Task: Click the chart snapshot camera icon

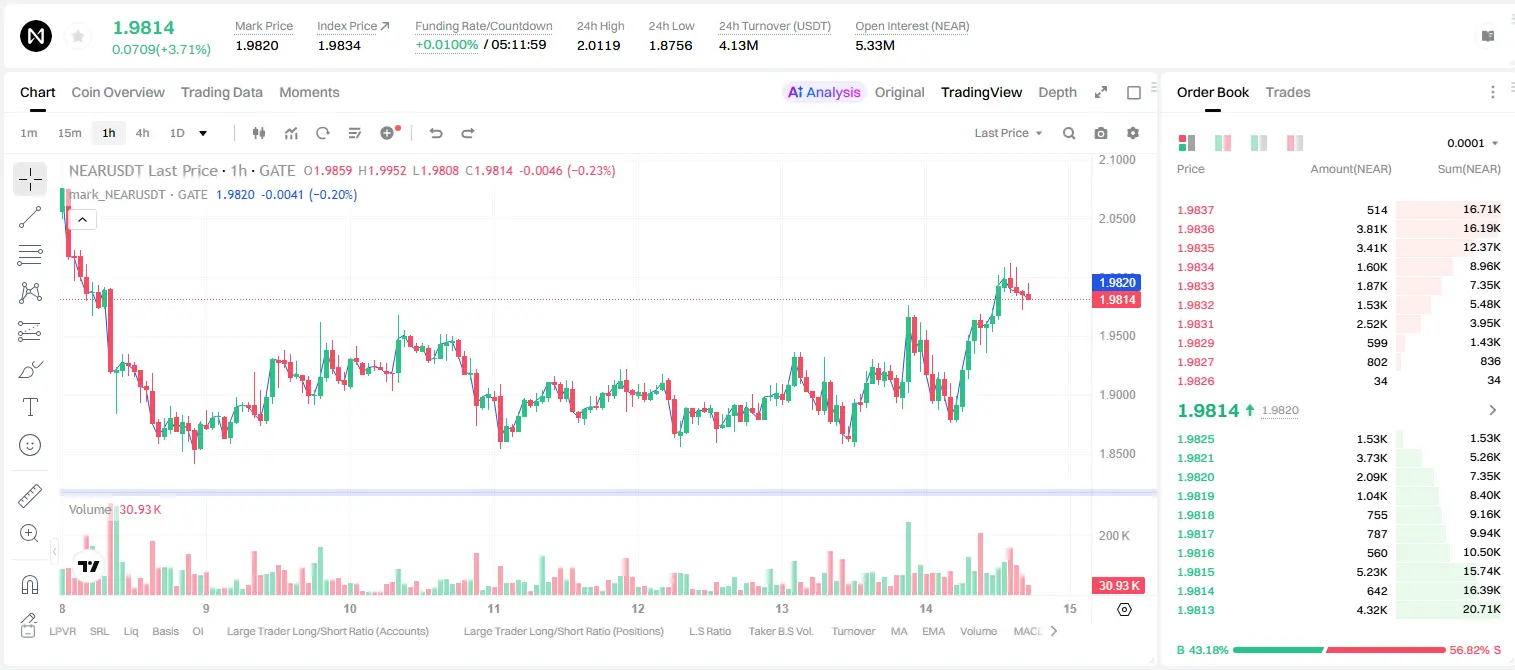Action: tap(1101, 133)
